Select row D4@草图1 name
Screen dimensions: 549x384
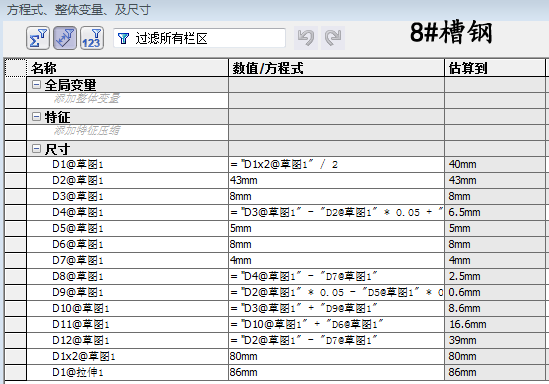pyautogui.click(x=78, y=212)
